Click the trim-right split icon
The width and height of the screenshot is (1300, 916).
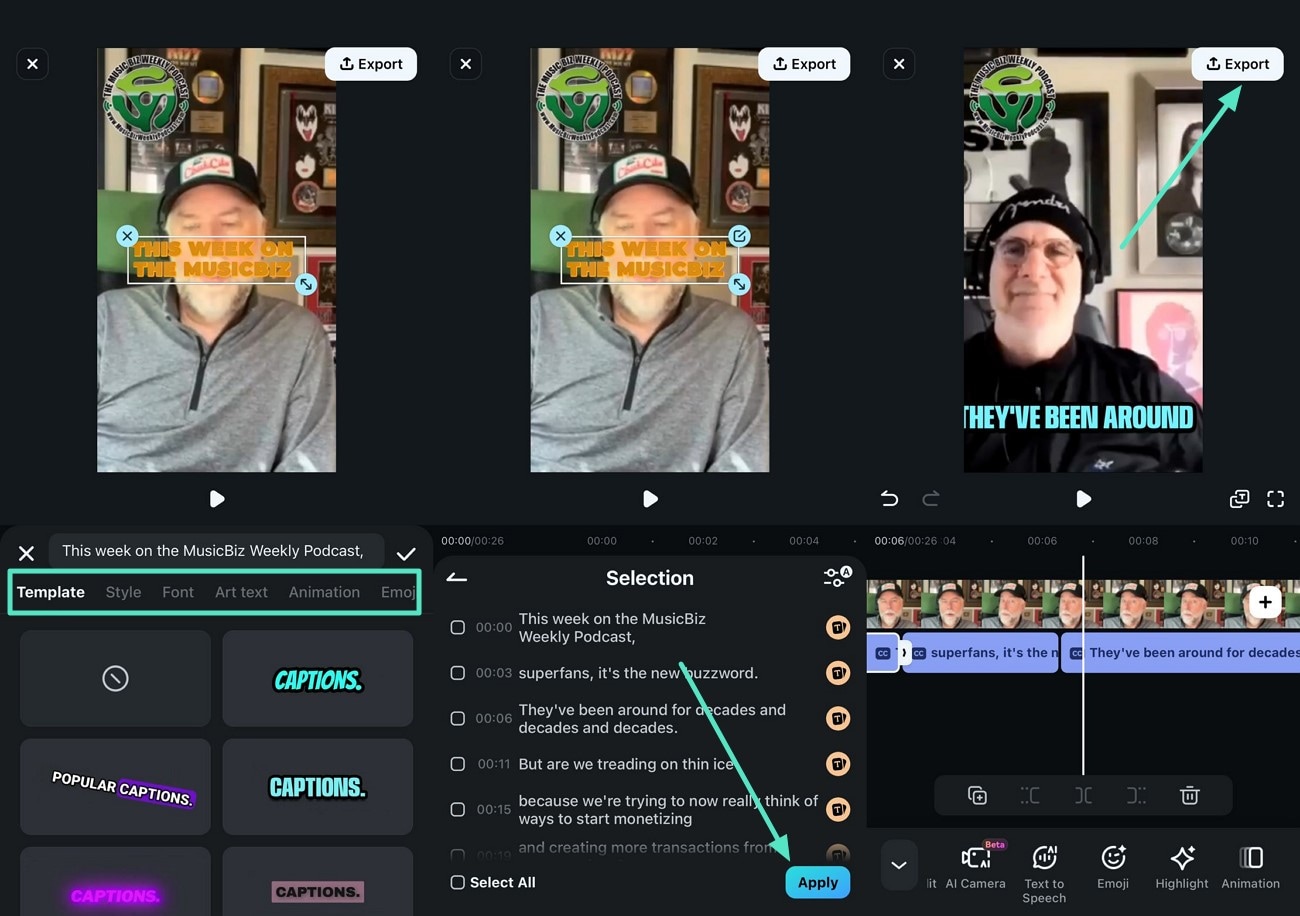click(1136, 796)
